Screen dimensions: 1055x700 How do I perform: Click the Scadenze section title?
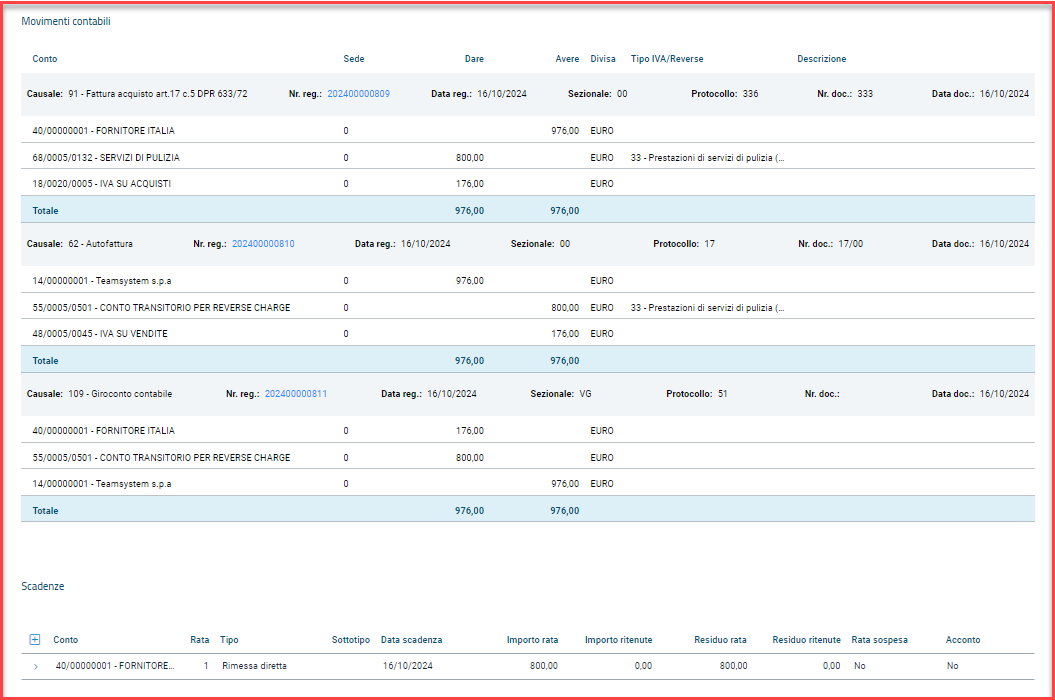click(x=42, y=586)
